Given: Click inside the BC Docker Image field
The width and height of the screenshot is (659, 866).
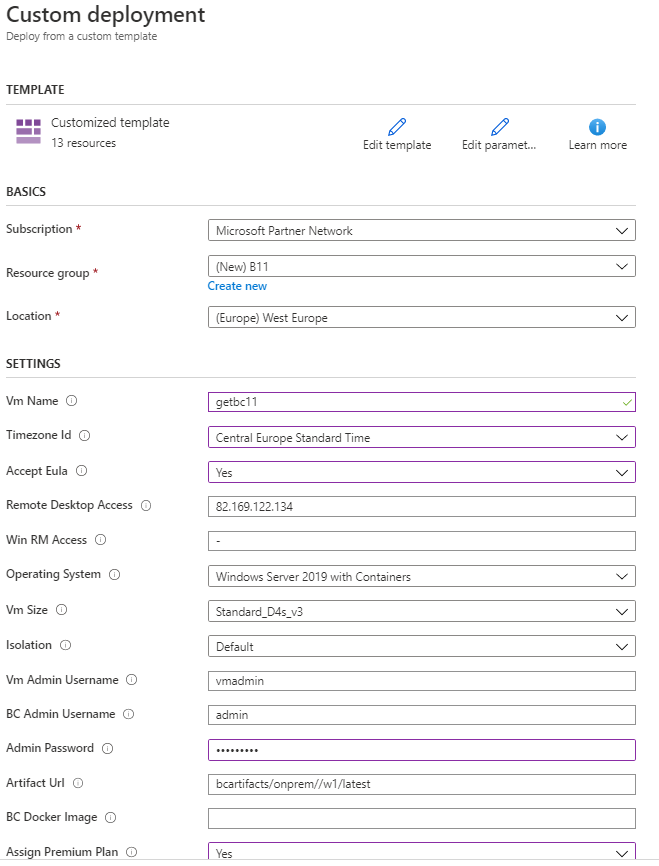Looking at the screenshot, I should tap(420, 819).
